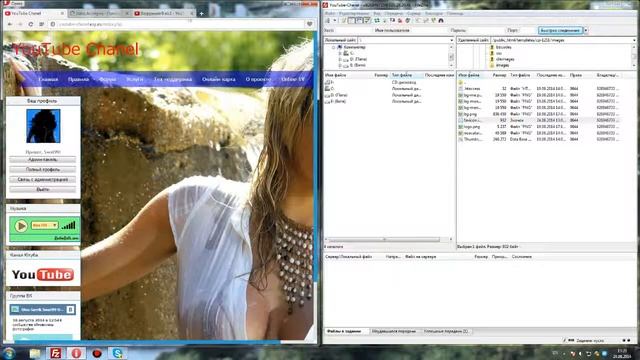Reload the YouTube Chanel page
Screen dimensions: 640x360
(x=31, y=24)
